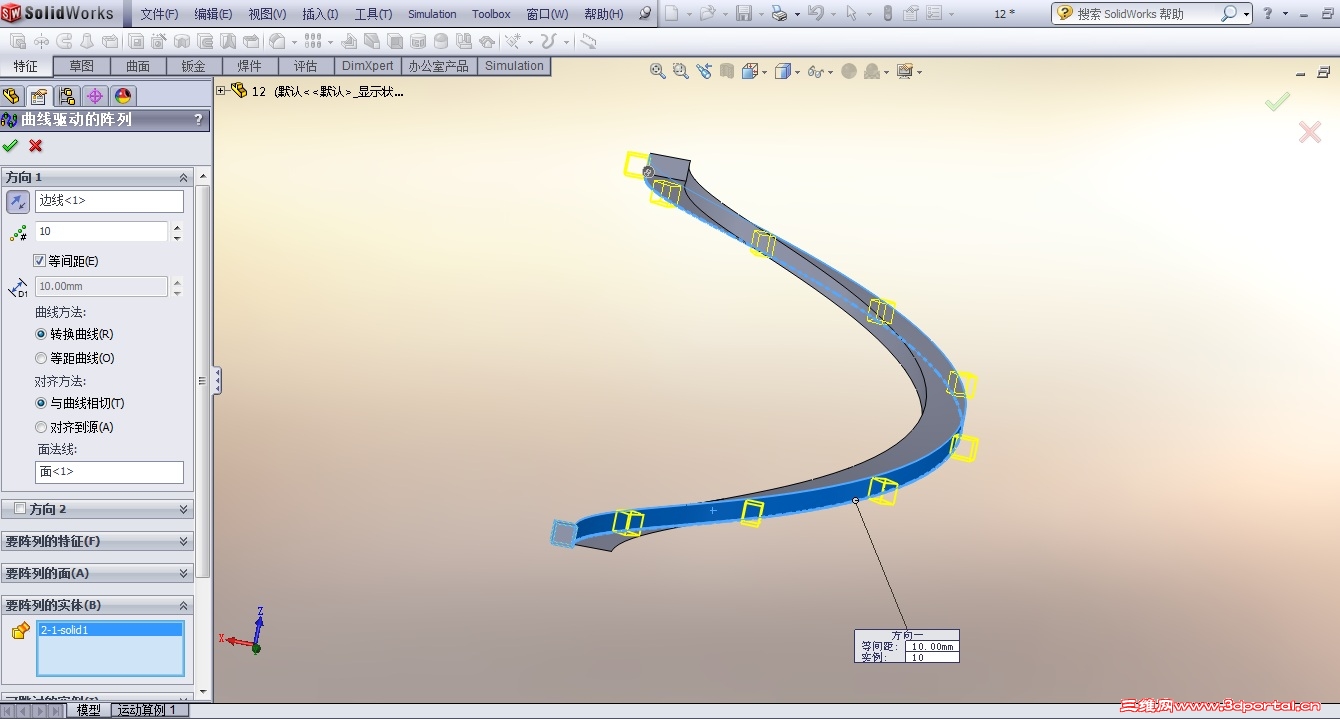Click the PropertyManager help question mark
This screenshot has height=719, width=1340.
(x=198, y=119)
